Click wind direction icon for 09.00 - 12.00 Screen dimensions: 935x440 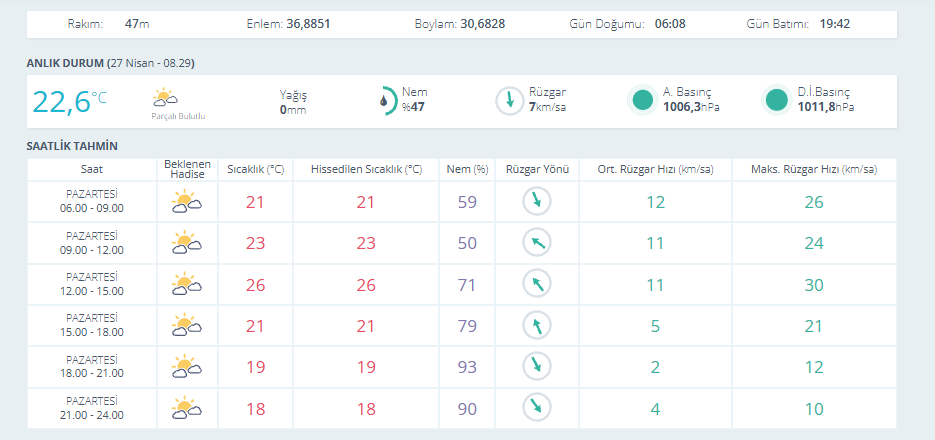click(x=537, y=243)
